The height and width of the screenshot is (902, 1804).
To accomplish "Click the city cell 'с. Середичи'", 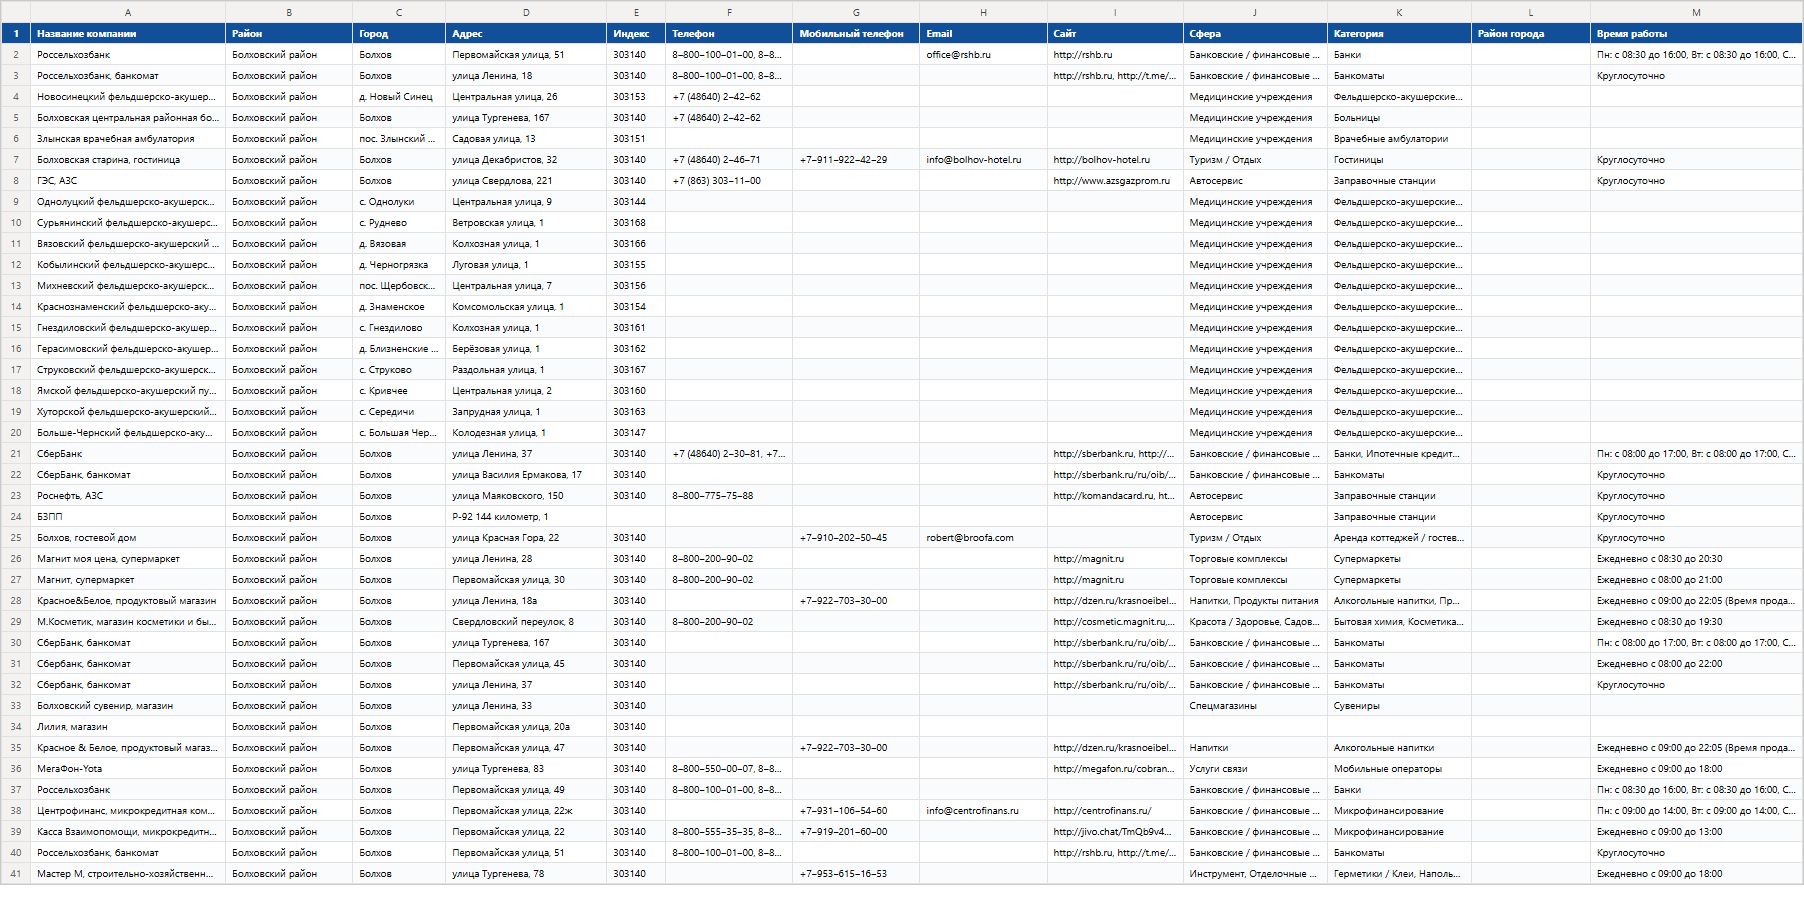I will pos(399,412).
